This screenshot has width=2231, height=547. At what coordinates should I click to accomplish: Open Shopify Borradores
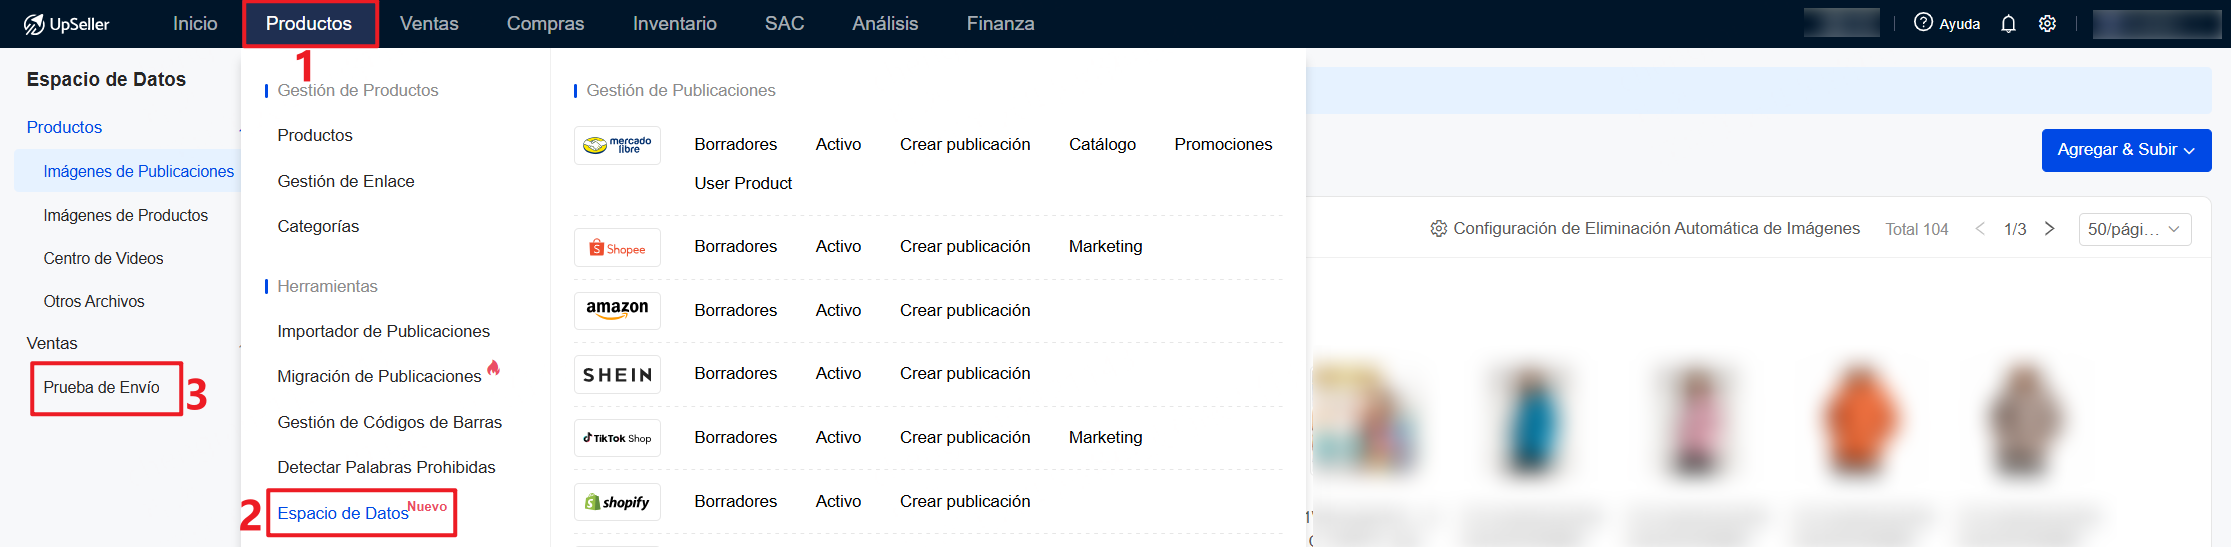(736, 501)
